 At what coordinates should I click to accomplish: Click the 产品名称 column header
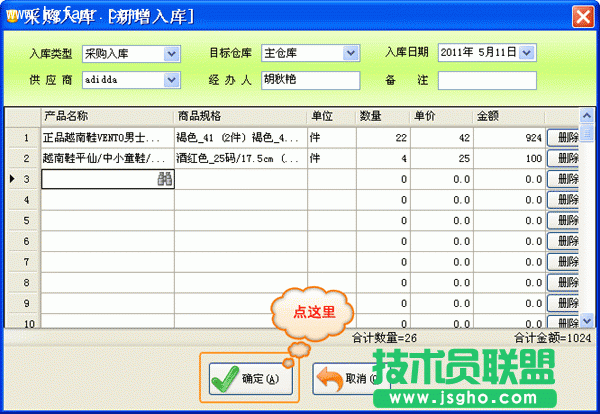[107, 116]
